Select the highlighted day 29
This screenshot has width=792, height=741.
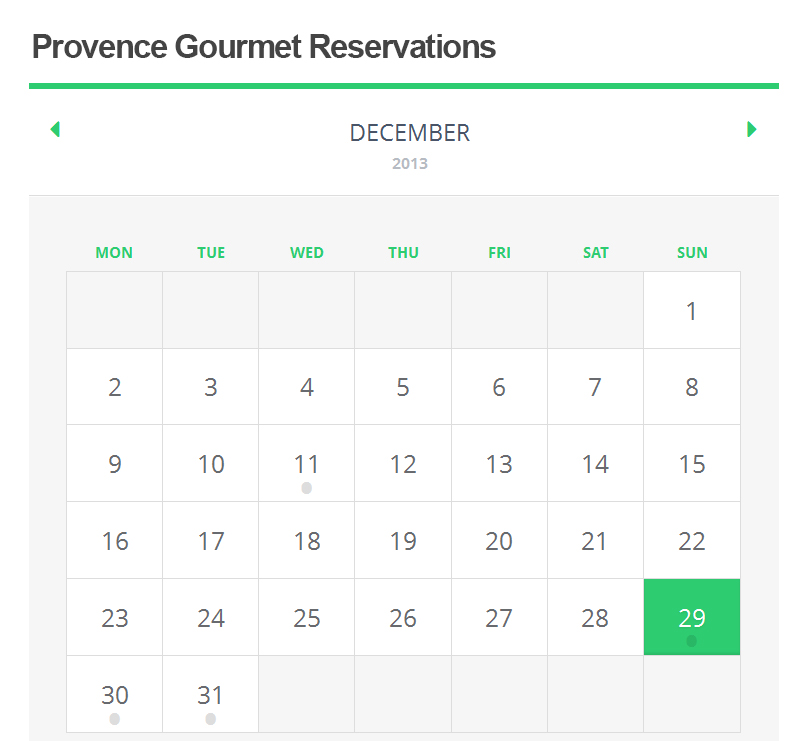692,617
